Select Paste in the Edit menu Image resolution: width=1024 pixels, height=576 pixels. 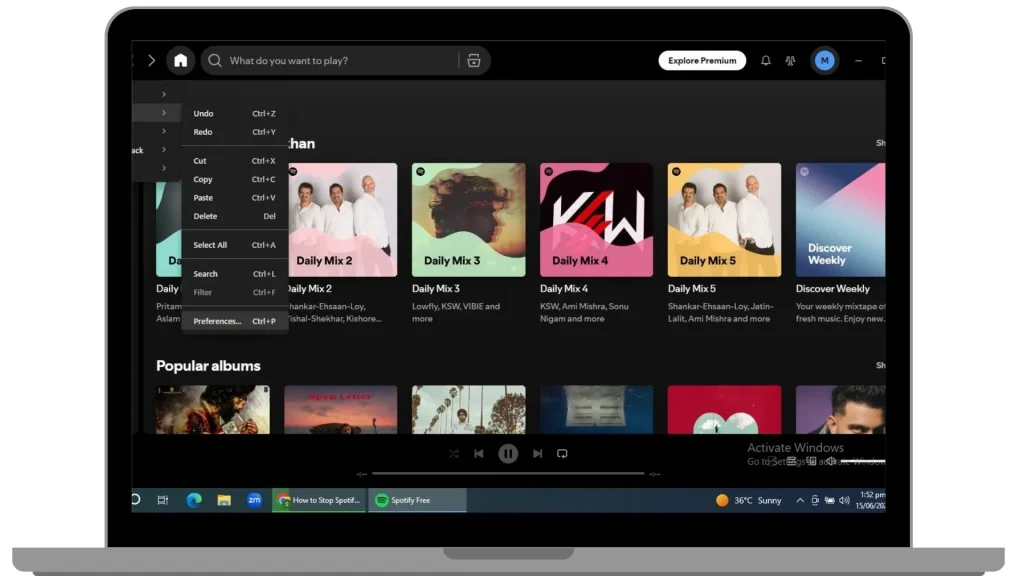tap(234, 197)
